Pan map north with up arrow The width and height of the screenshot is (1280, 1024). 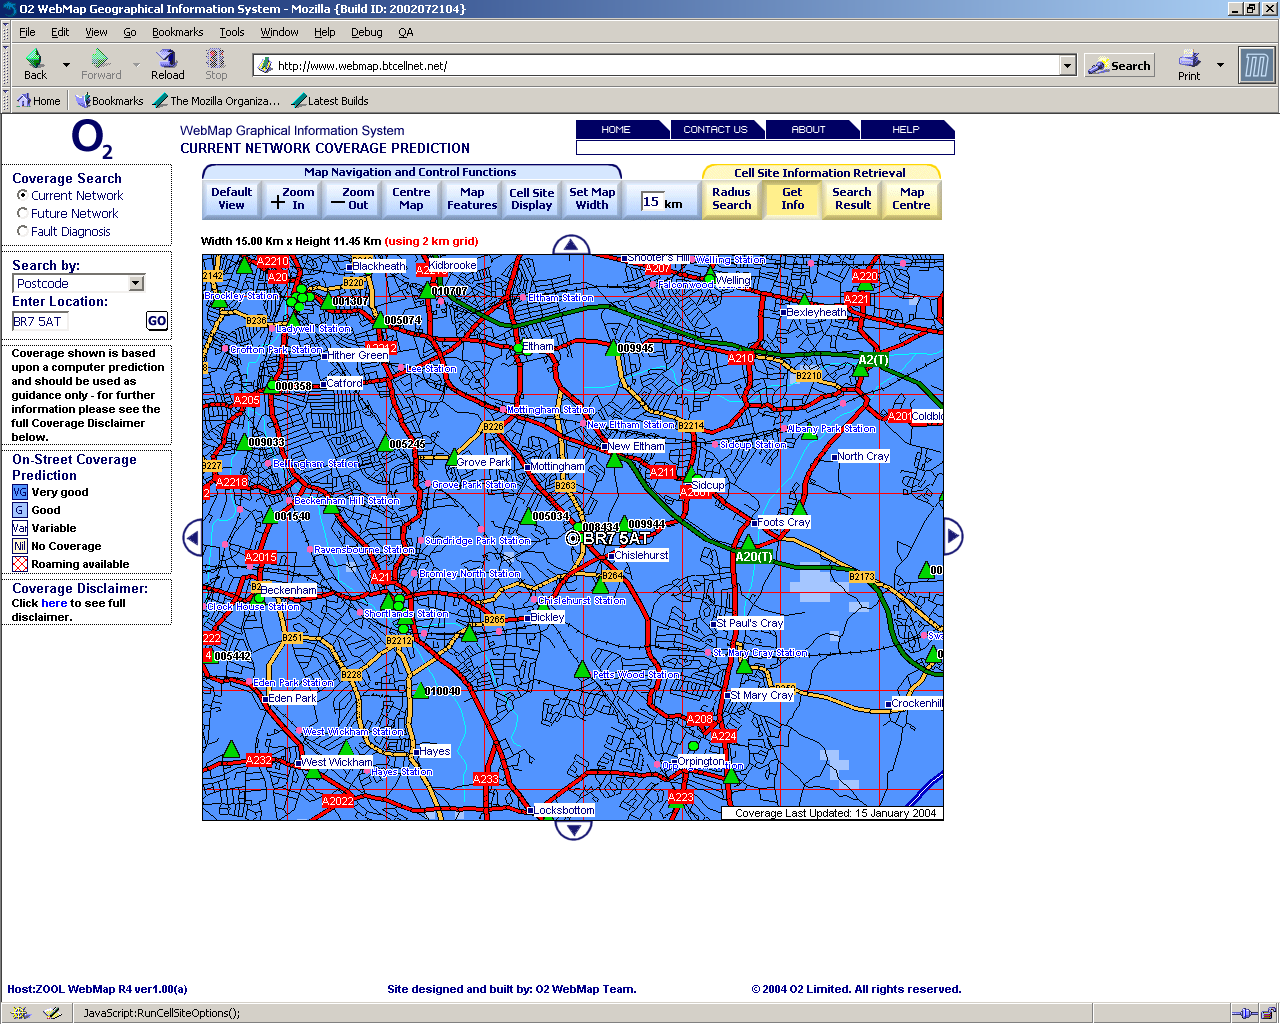(x=571, y=244)
